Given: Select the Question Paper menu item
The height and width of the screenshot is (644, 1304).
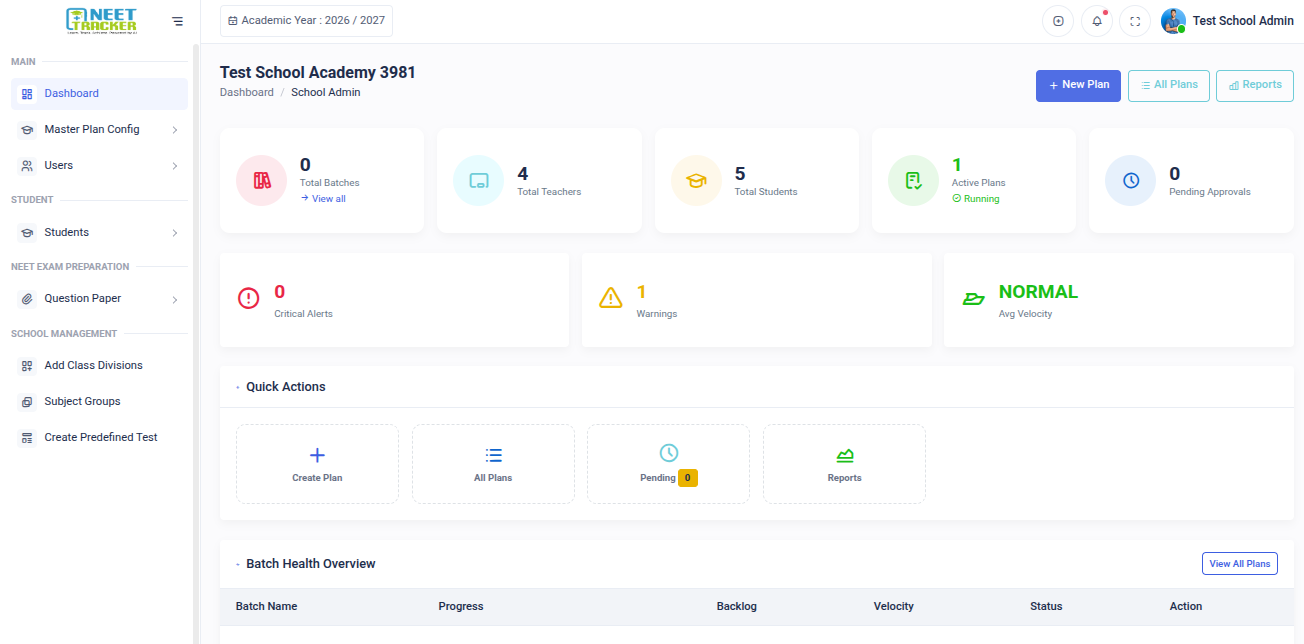Looking at the screenshot, I should (99, 299).
